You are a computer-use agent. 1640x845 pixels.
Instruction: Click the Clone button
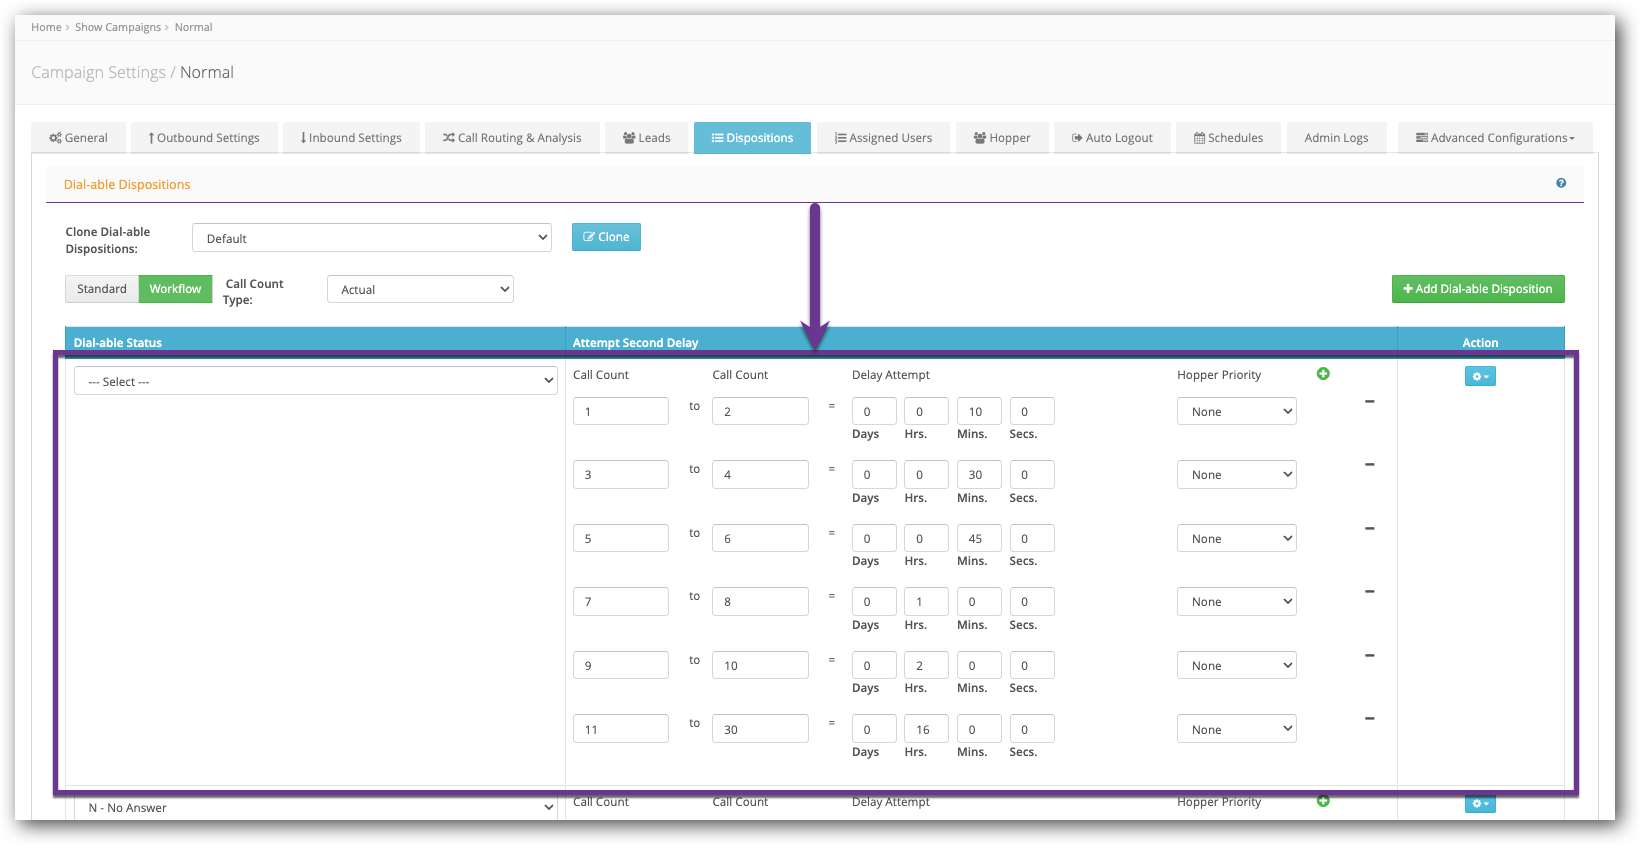(606, 237)
